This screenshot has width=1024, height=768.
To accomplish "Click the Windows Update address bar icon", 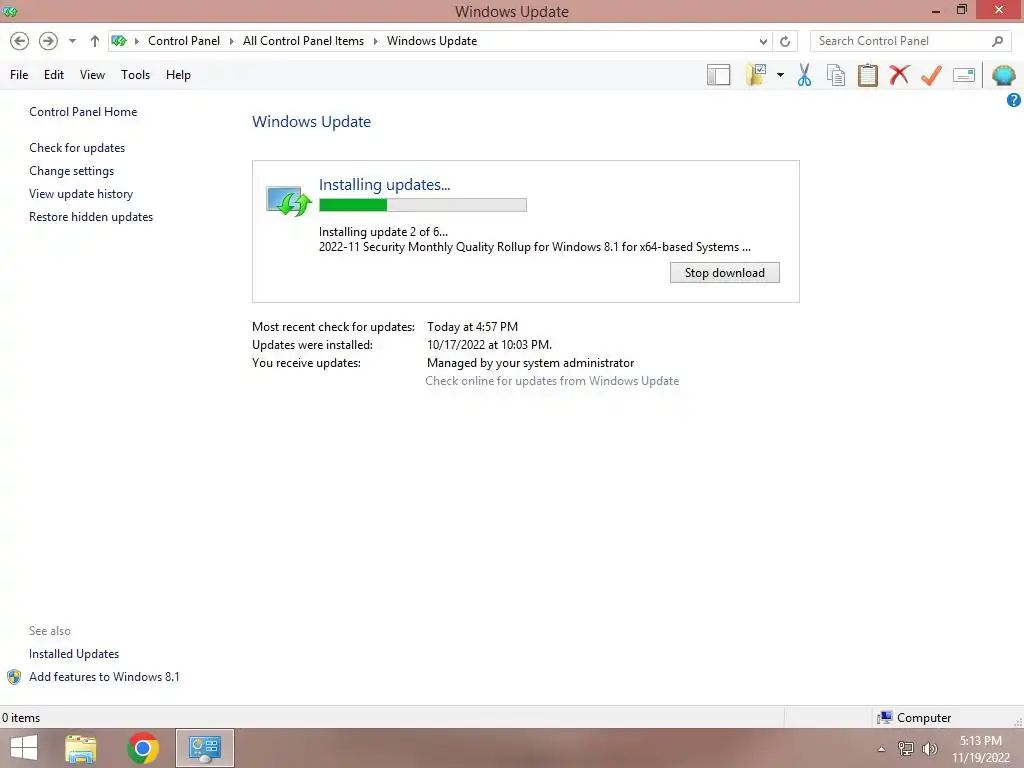I will point(119,41).
